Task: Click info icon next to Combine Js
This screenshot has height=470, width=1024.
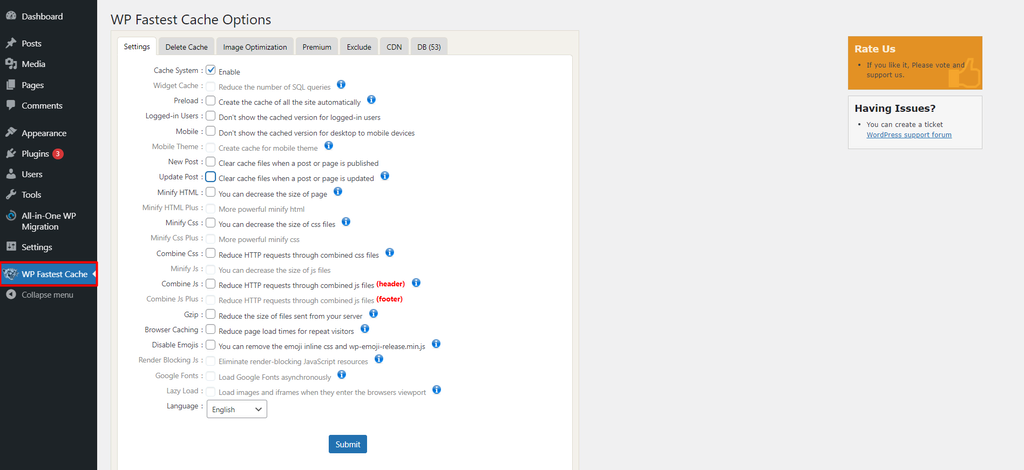Action: pos(416,283)
